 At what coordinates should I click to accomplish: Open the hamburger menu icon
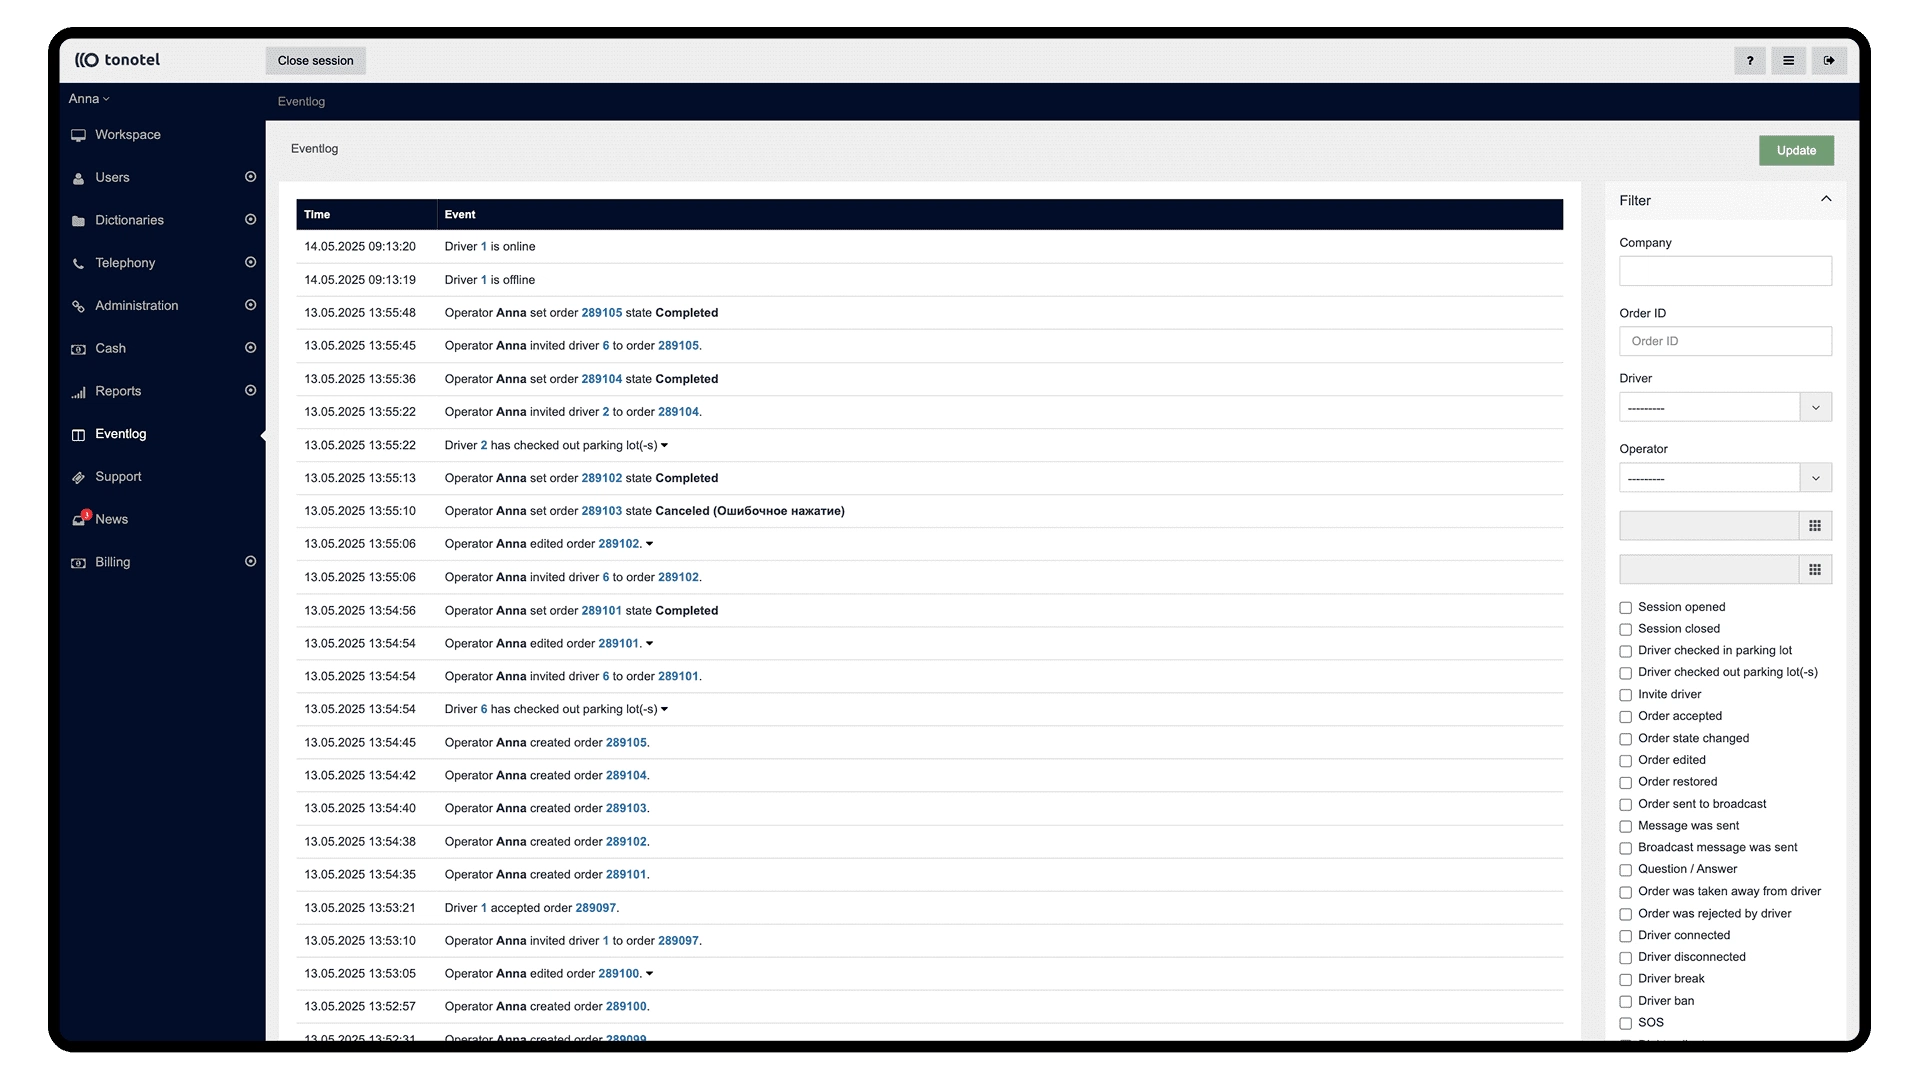coord(1788,61)
